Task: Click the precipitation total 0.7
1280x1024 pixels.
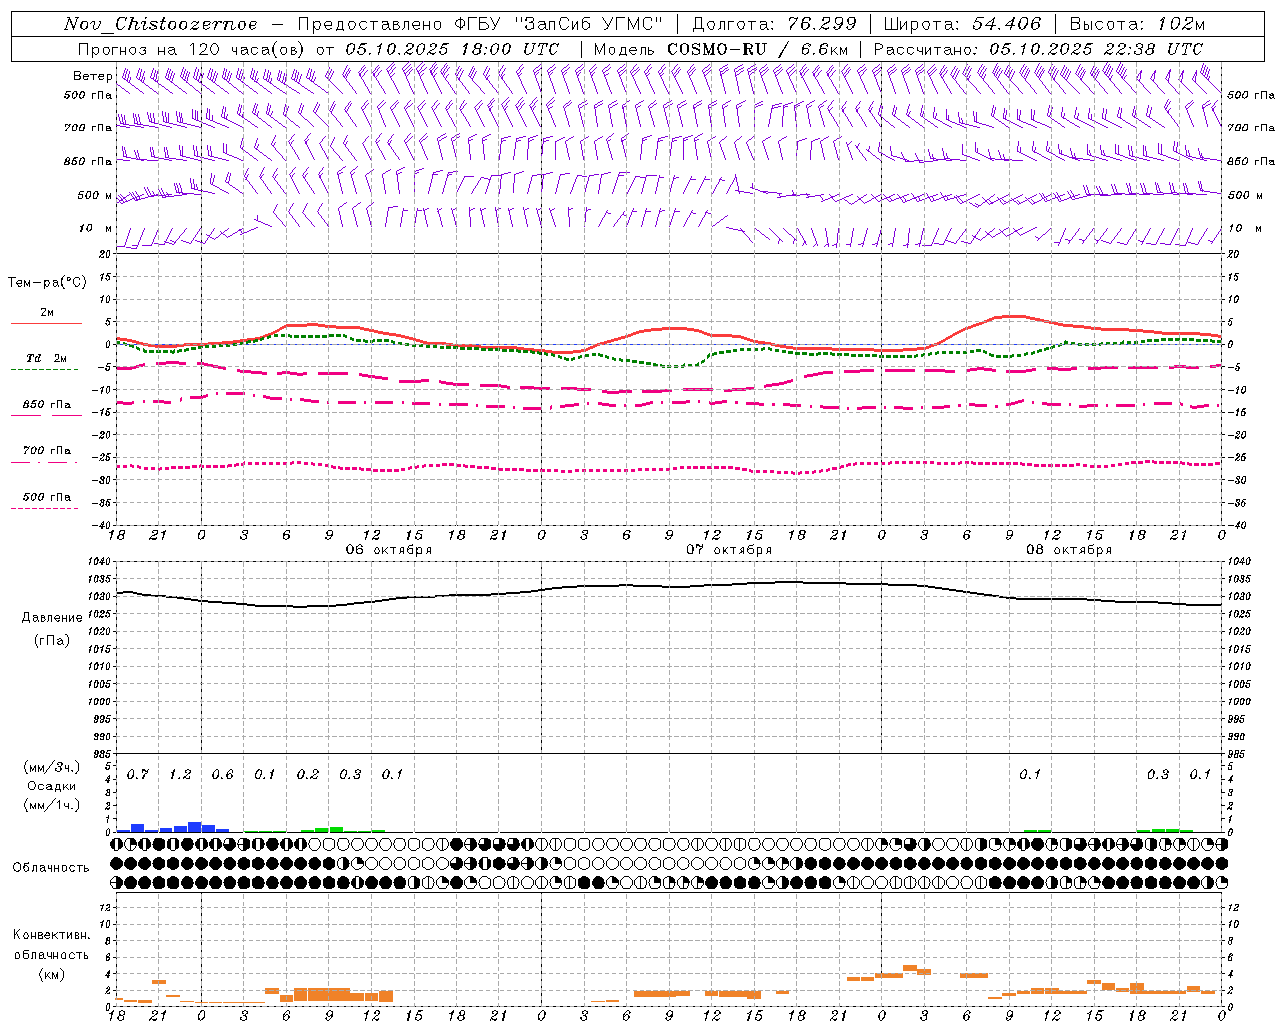Action: pos(138,774)
